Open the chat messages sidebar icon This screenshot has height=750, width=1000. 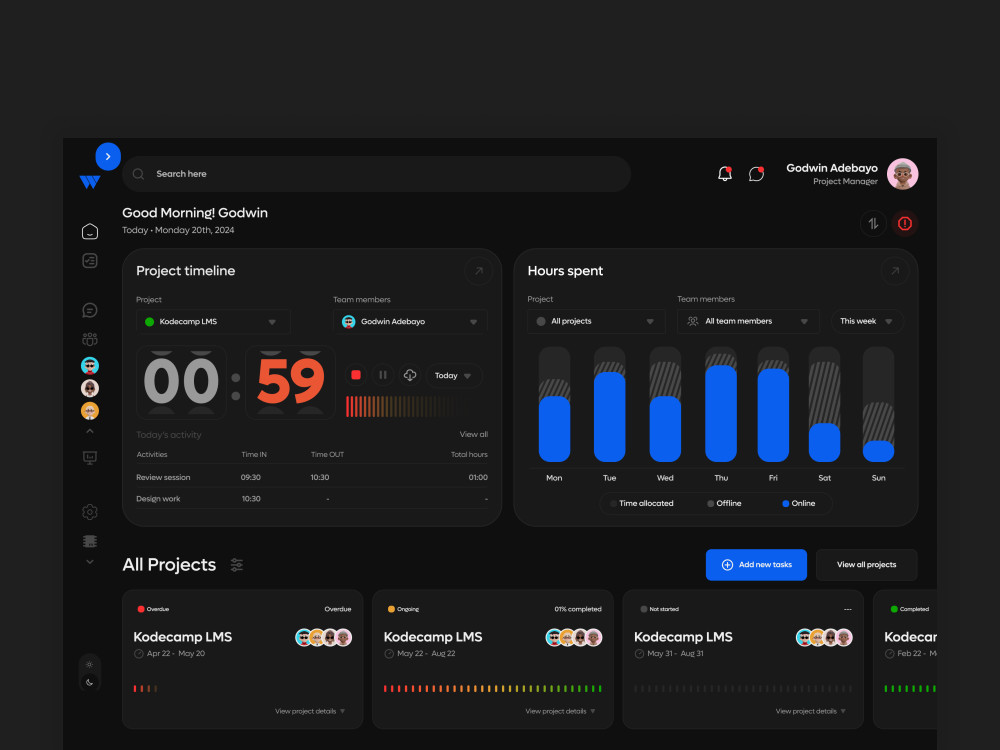pyautogui.click(x=90, y=310)
